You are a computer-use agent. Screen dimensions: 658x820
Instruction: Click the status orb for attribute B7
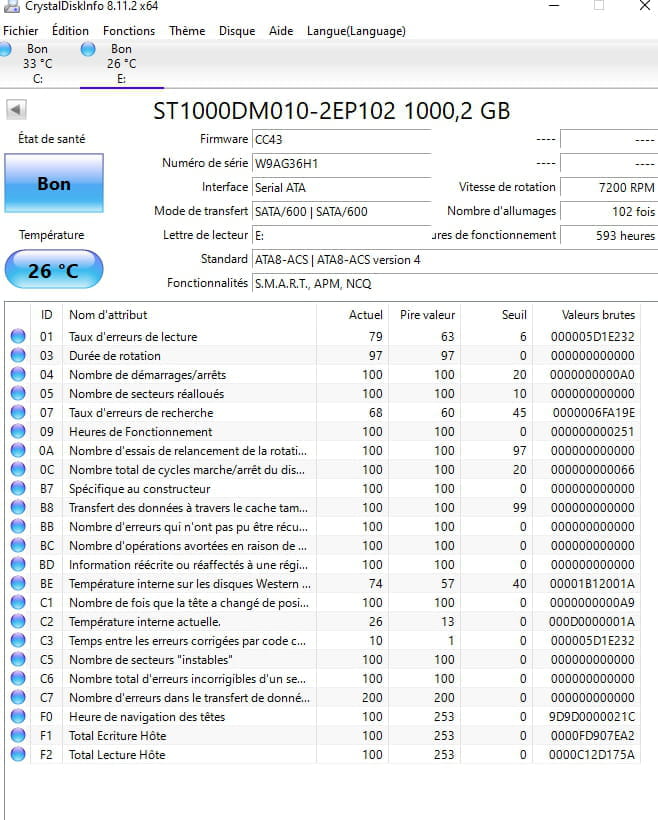(x=18, y=488)
